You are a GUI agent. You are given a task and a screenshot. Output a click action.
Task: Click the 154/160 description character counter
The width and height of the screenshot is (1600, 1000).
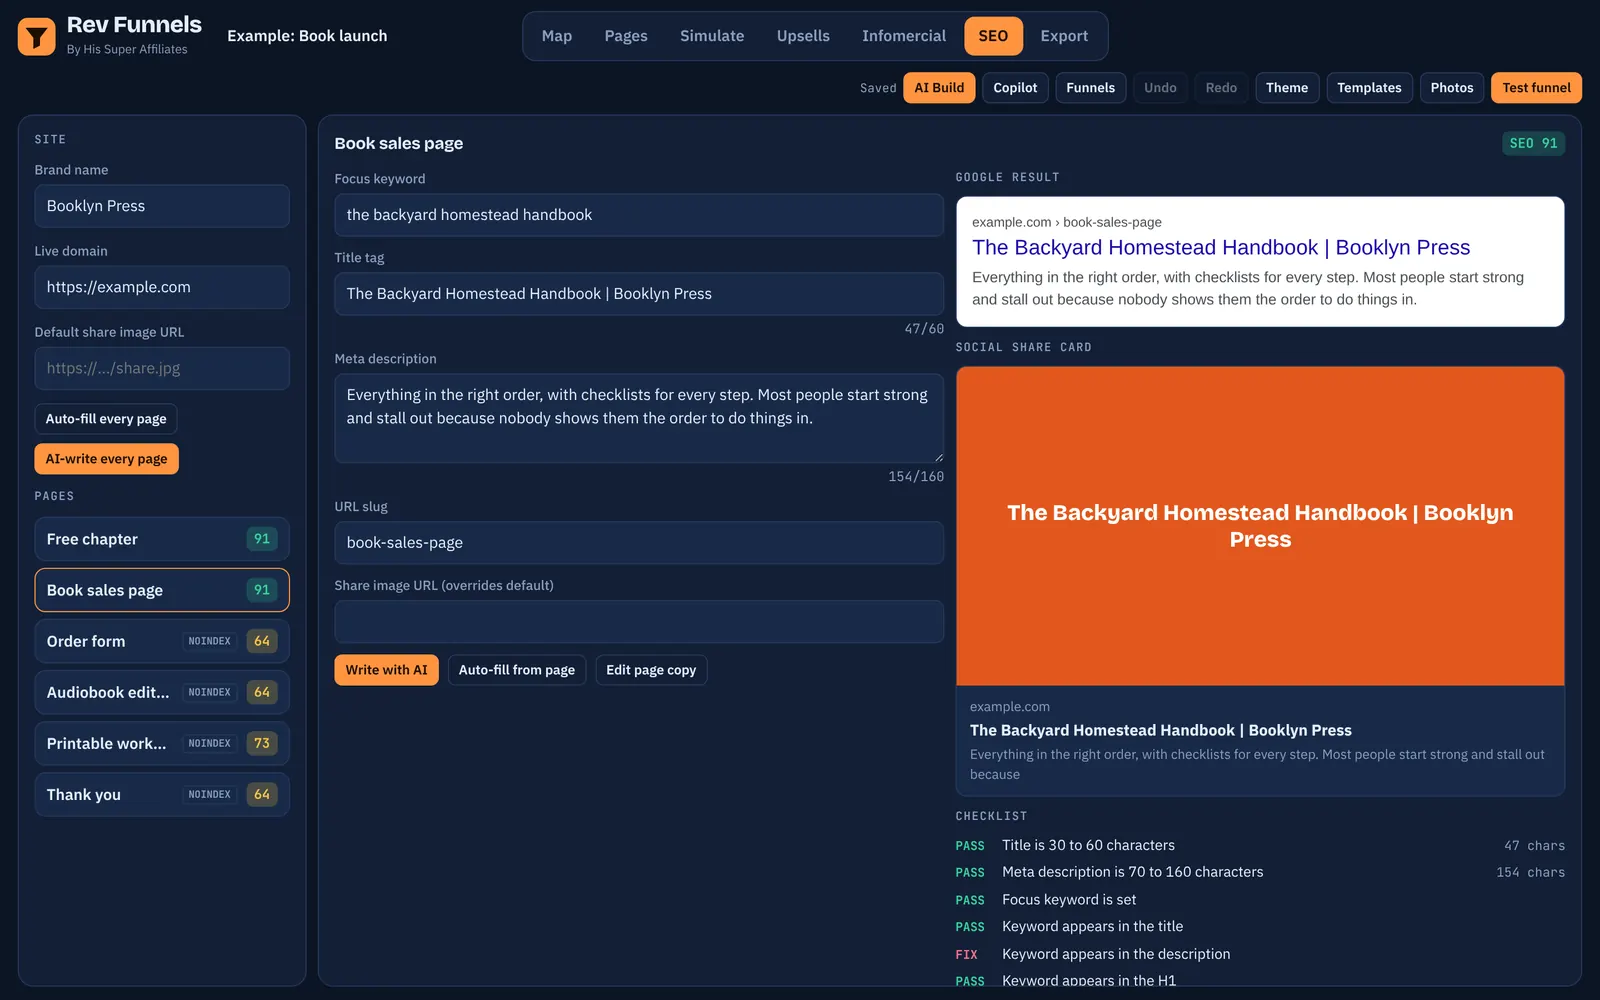(916, 477)
